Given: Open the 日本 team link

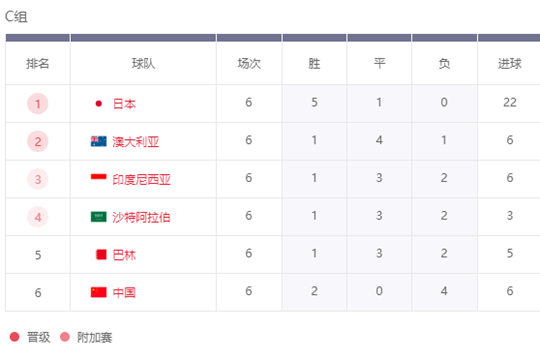Looking at the screenshot, I should click(124, 104).
